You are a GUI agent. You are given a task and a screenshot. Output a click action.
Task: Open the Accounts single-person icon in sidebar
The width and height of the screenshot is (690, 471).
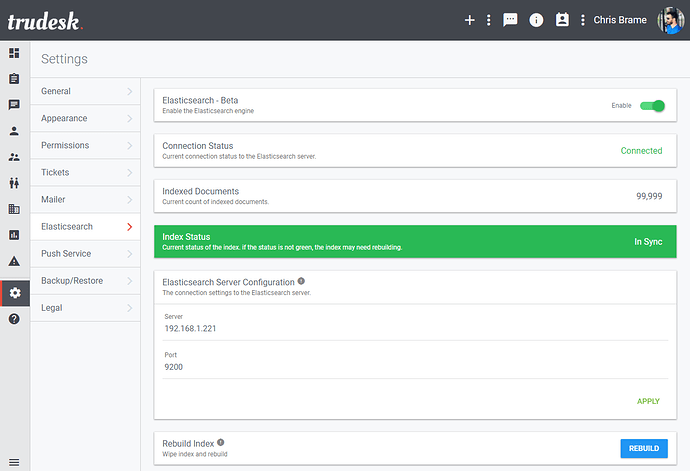(x=14, y=131)
